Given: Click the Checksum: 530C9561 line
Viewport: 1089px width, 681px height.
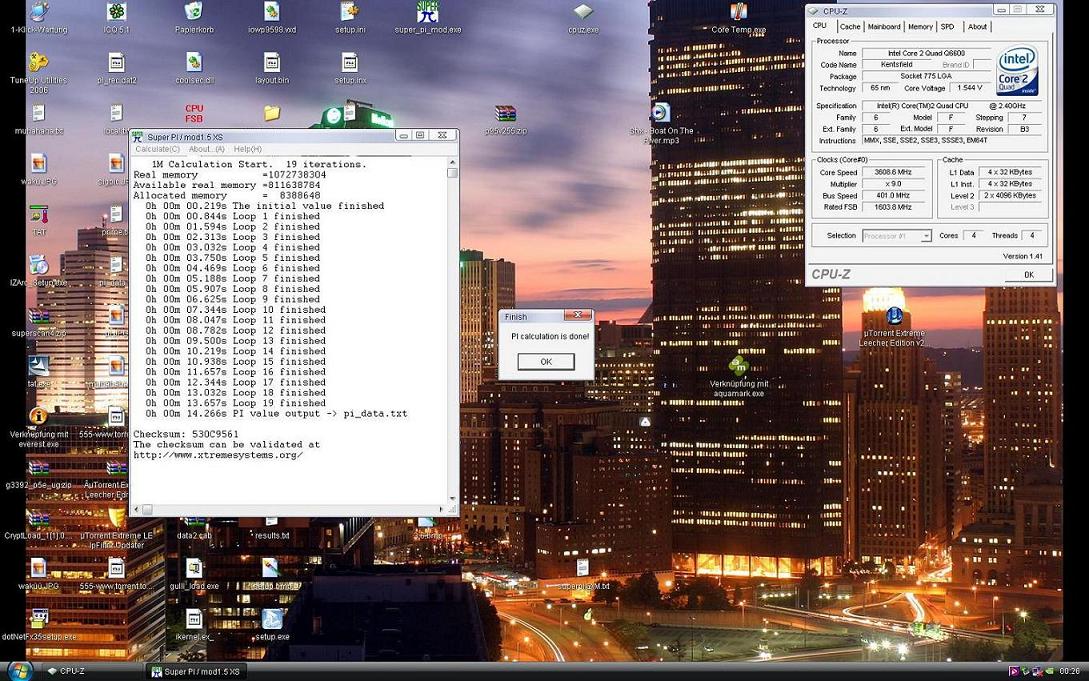Looking at the screenshot, I should coord(185,434).
